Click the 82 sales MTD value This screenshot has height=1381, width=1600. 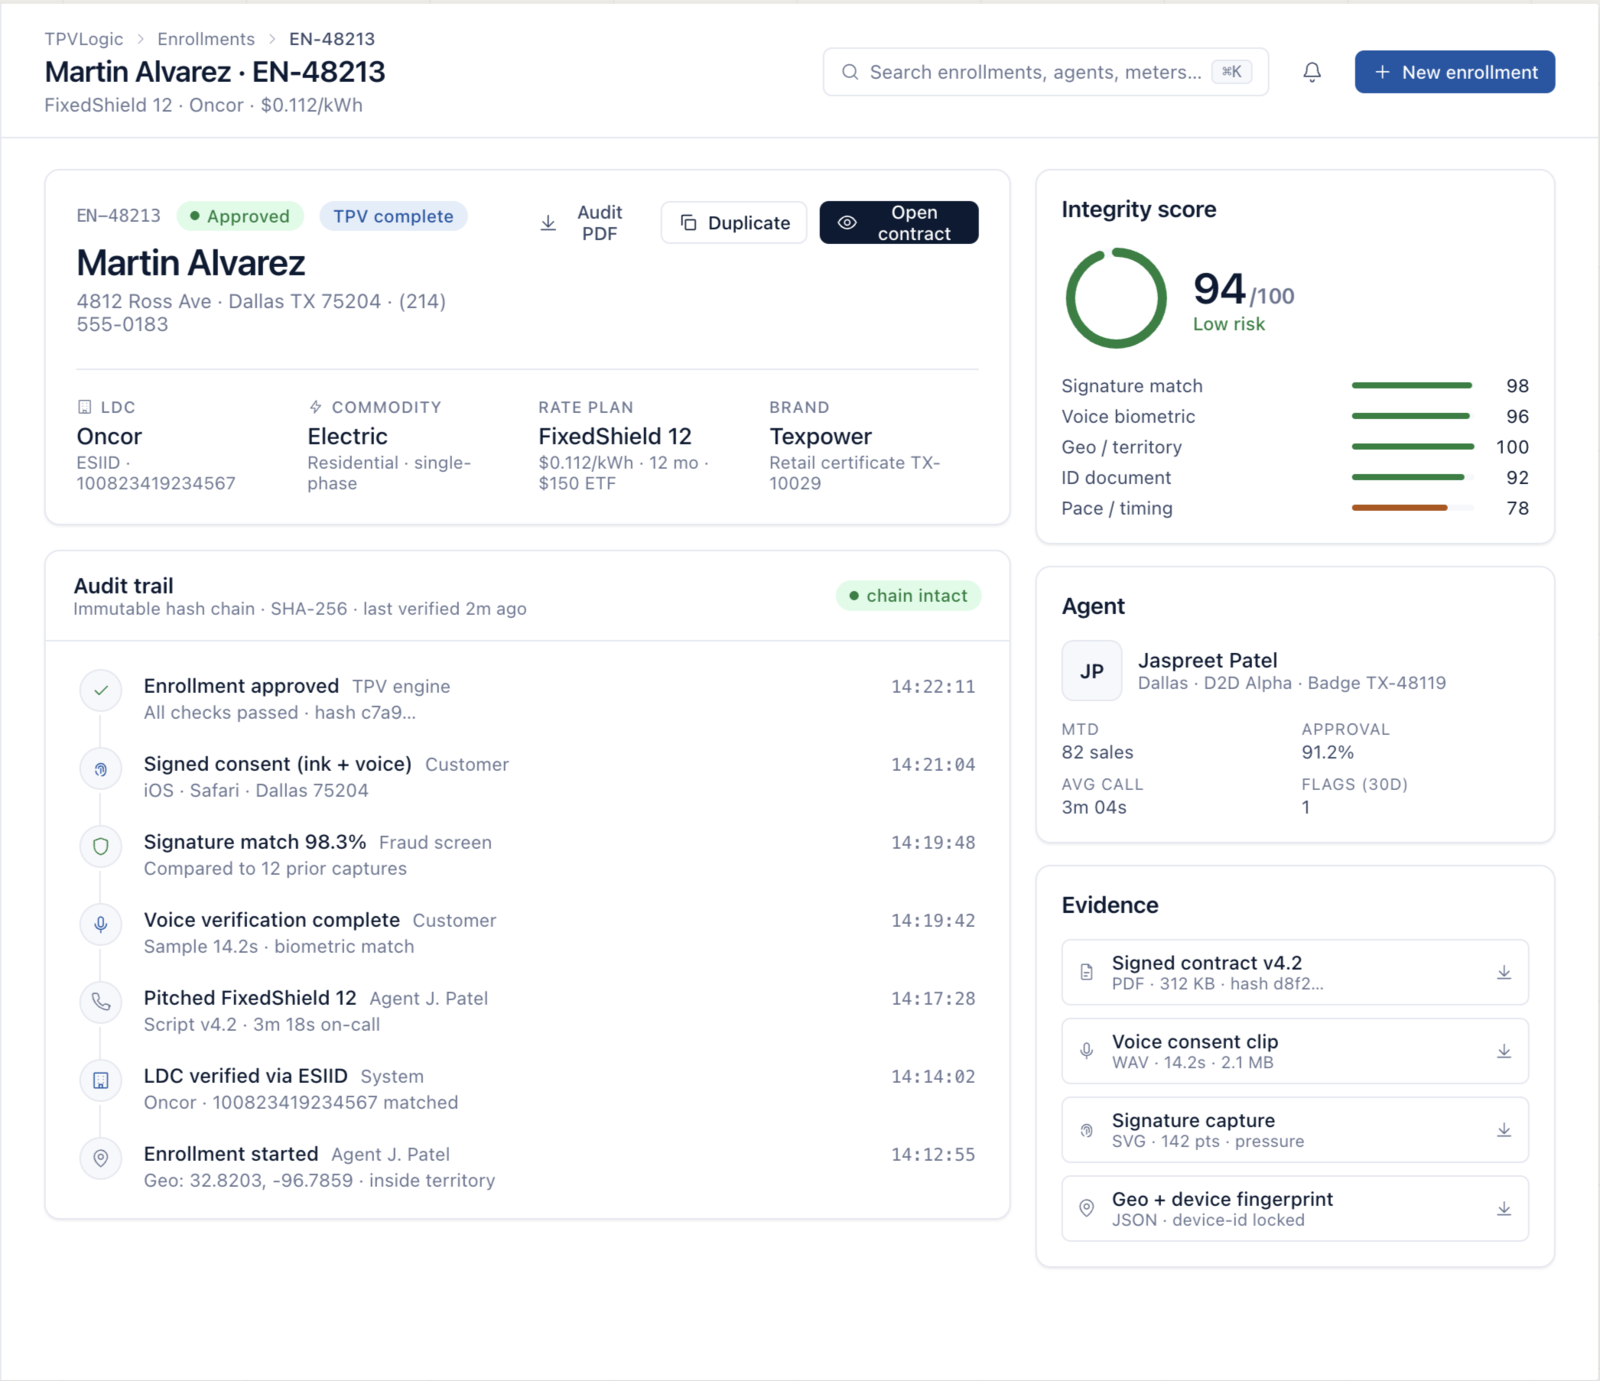coord(1097,752)
